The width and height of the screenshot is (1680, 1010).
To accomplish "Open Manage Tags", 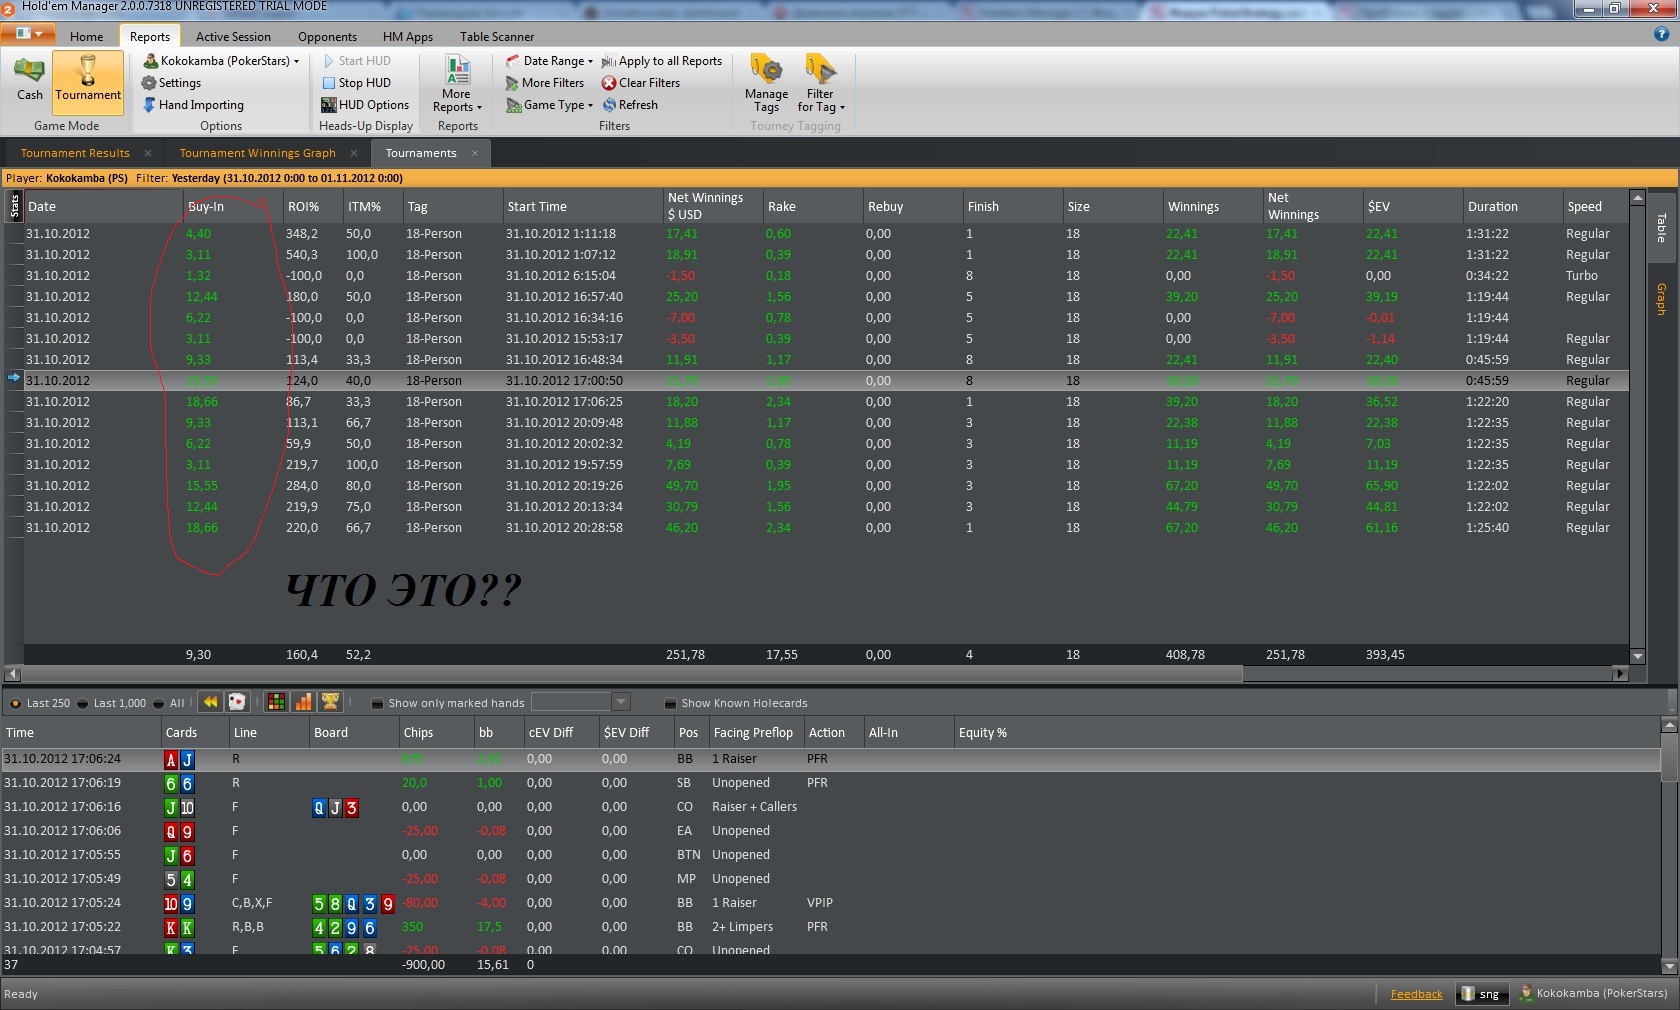I will (767, 84).
